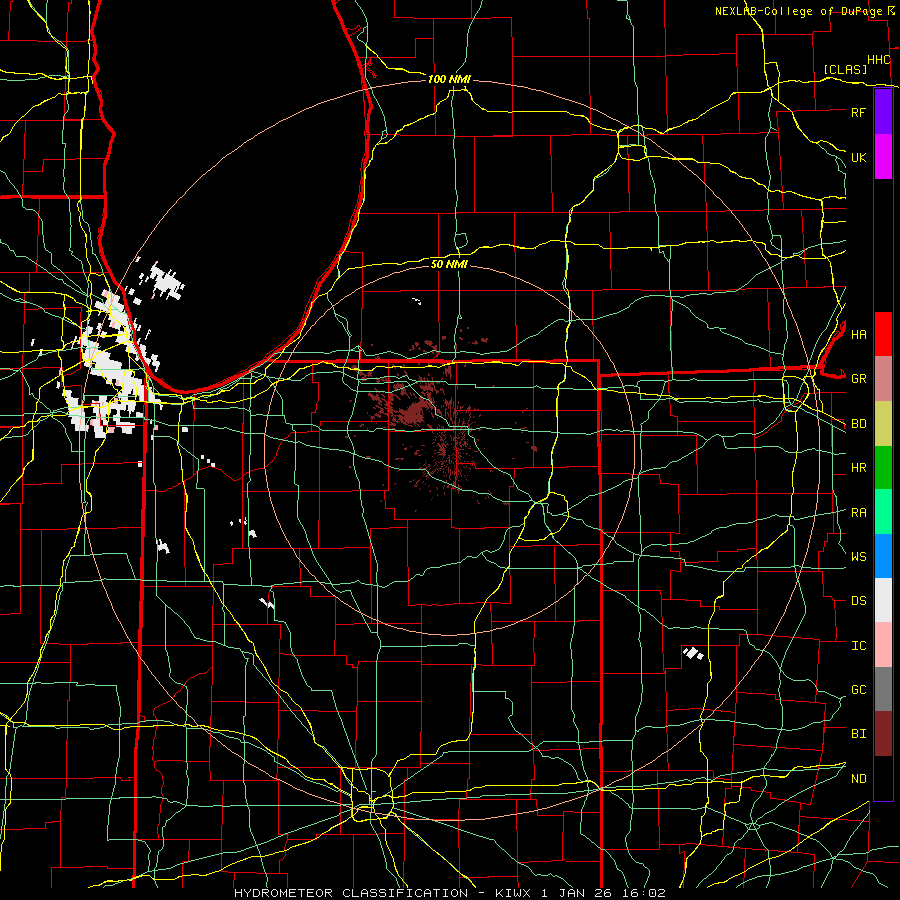The height and width of the screenshot is (900, 900).
Task: Click the BI legend label
Action: coord(858,734)
